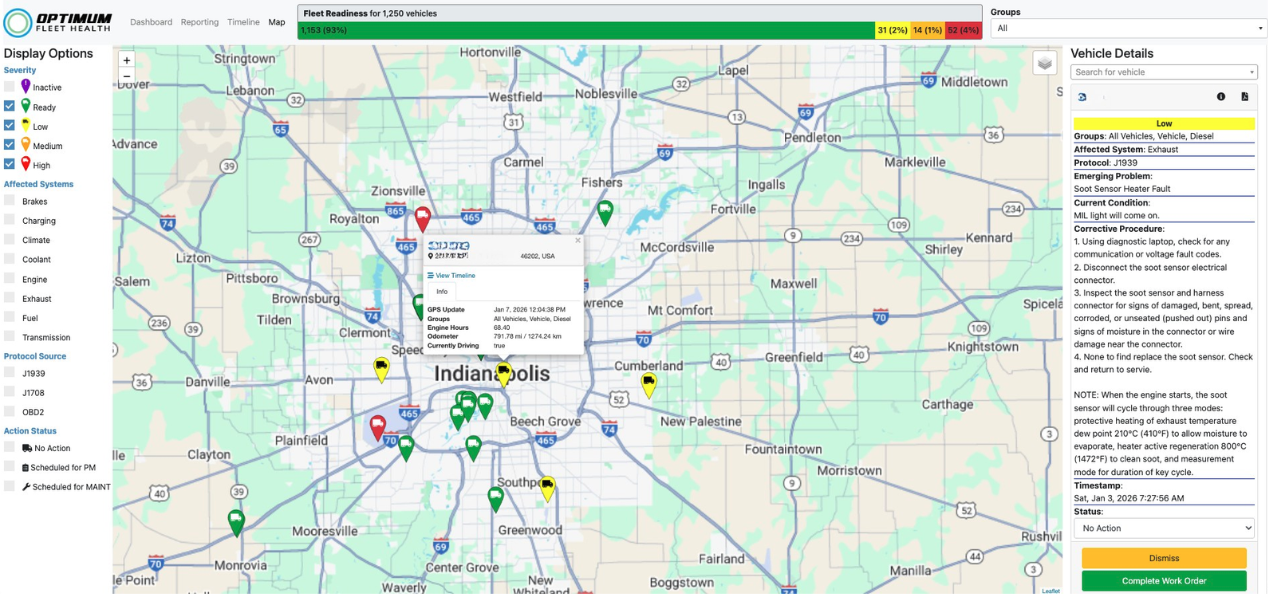Open the info circle icon above vehicle severity
This screenshot has height=607, width=1268.
[1221, 96]
